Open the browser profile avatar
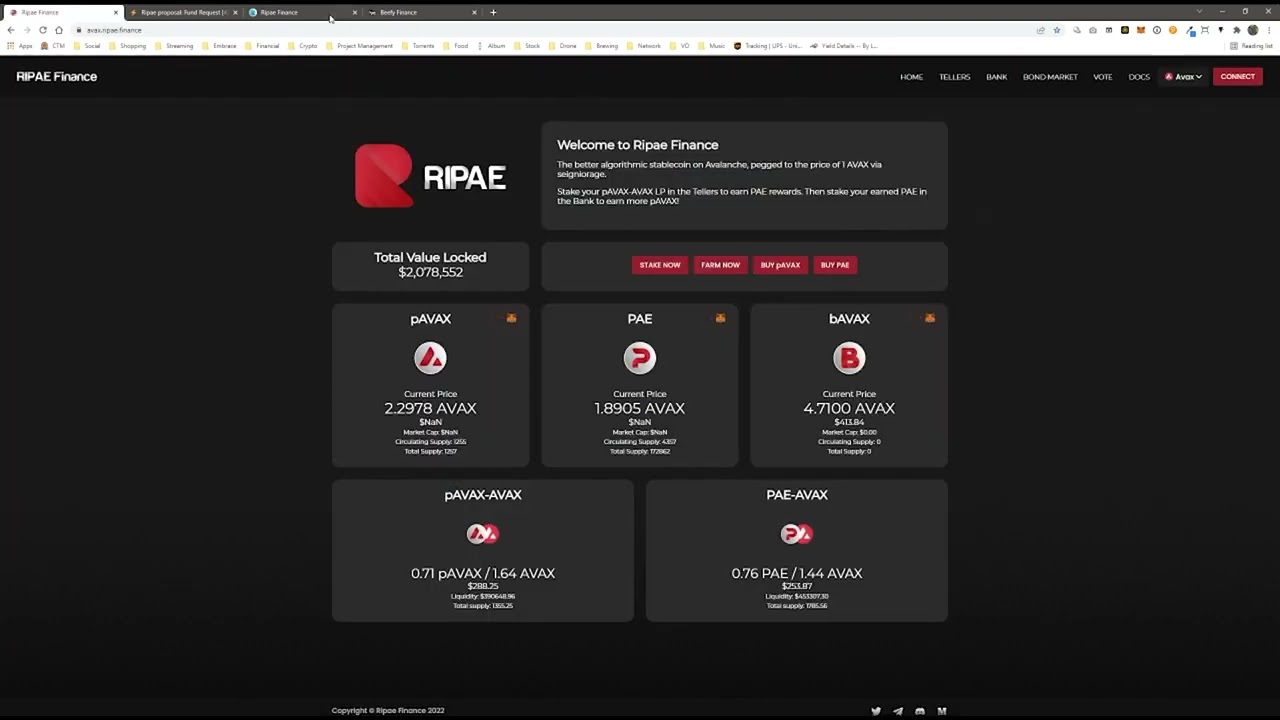Viewport: 1280px width, 720px height. pyautogui.click(x=1253, y=30)
